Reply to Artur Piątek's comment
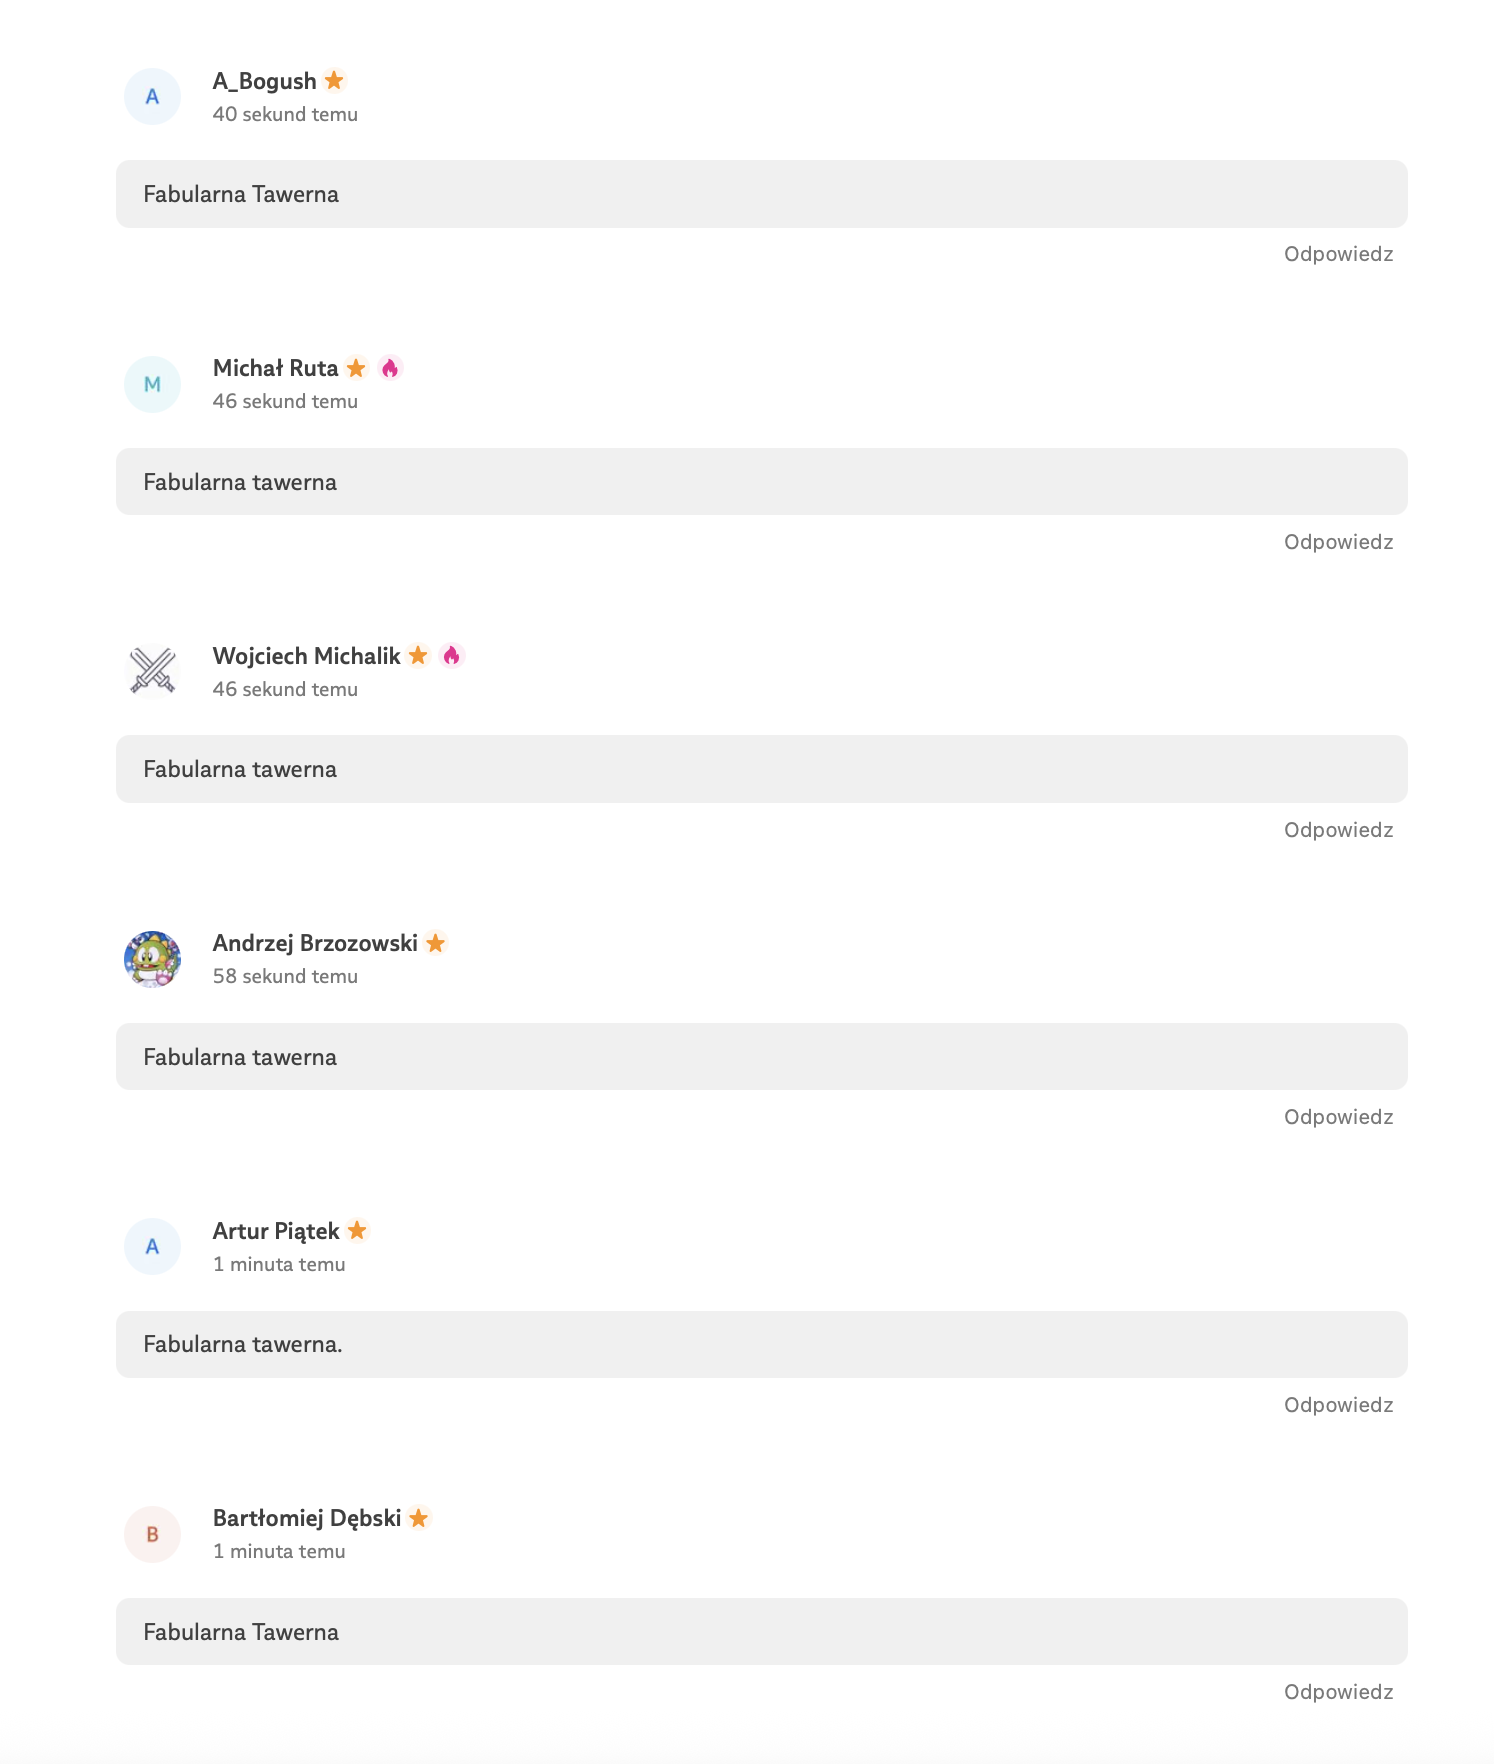The height and width of the screenshot is (1764, 1494). 1338,1405
